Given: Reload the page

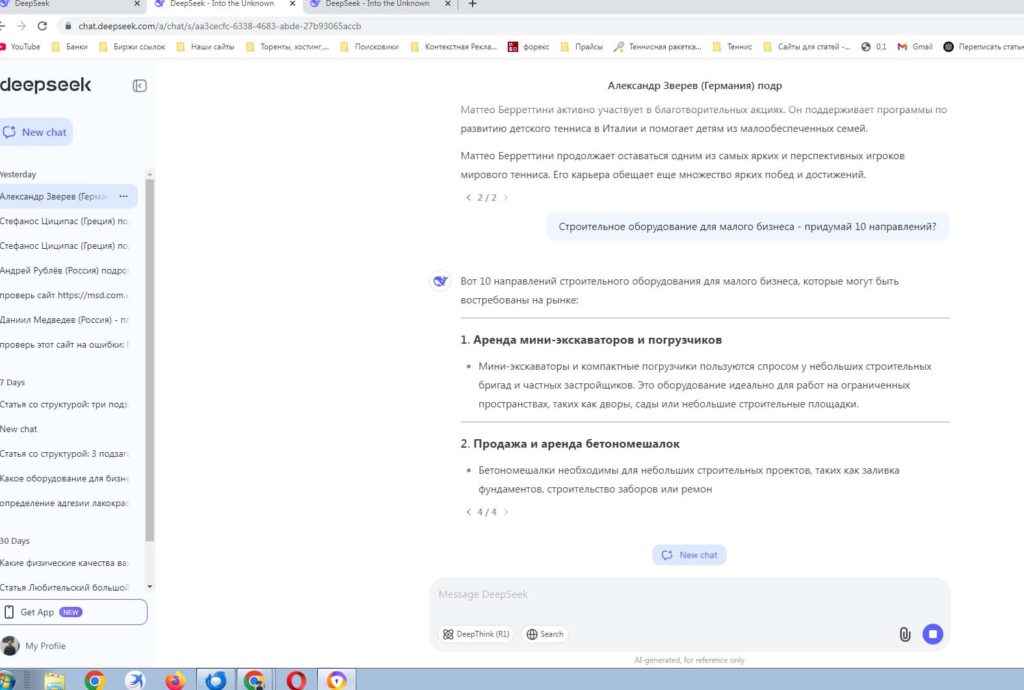Looking at the screenshot, I should [x=42, y=26].
